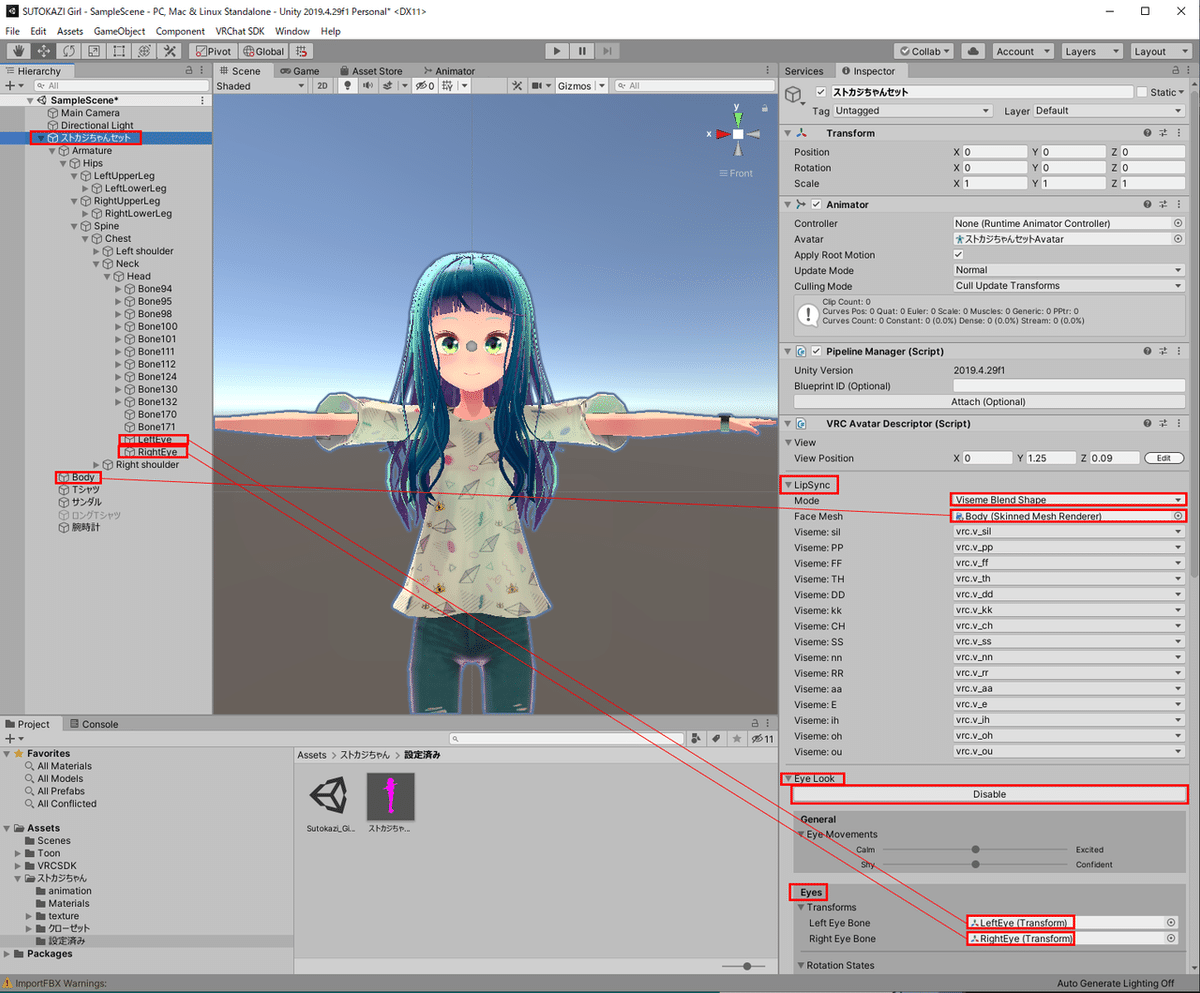Select the Hand tool
This screenshot has width=1200, height=993.
click(x=18, y=51)
